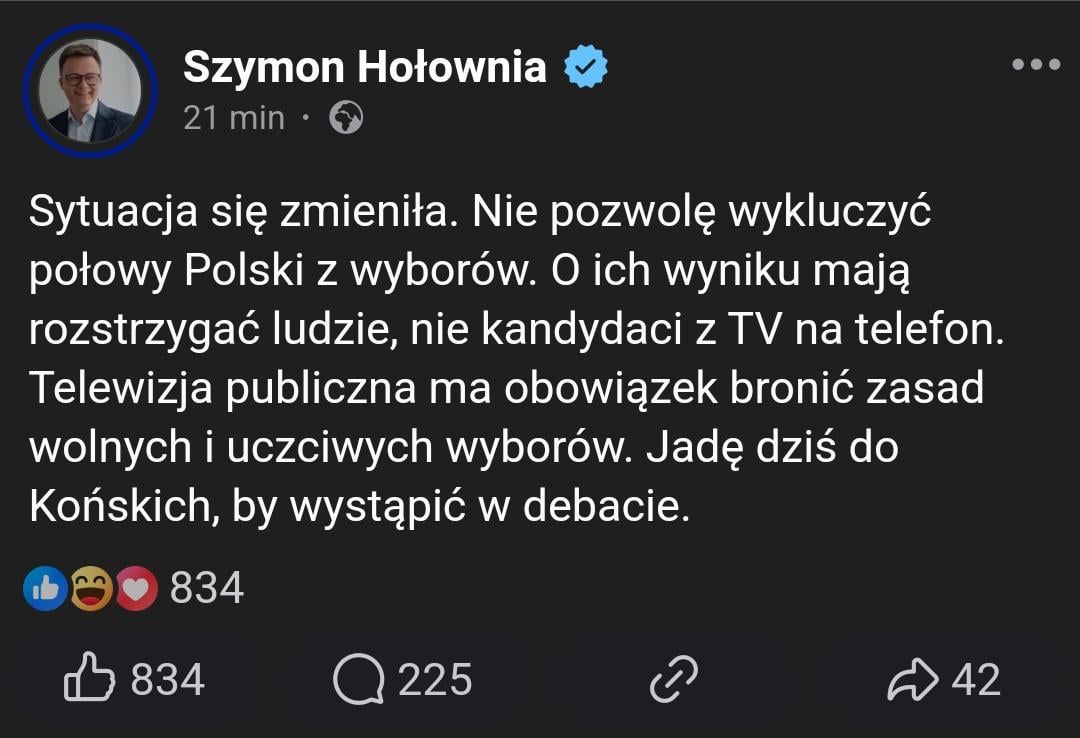Click the 834 number beside the Like button
This screenshot has height=738, width=1080.
(x=168, y=679)
